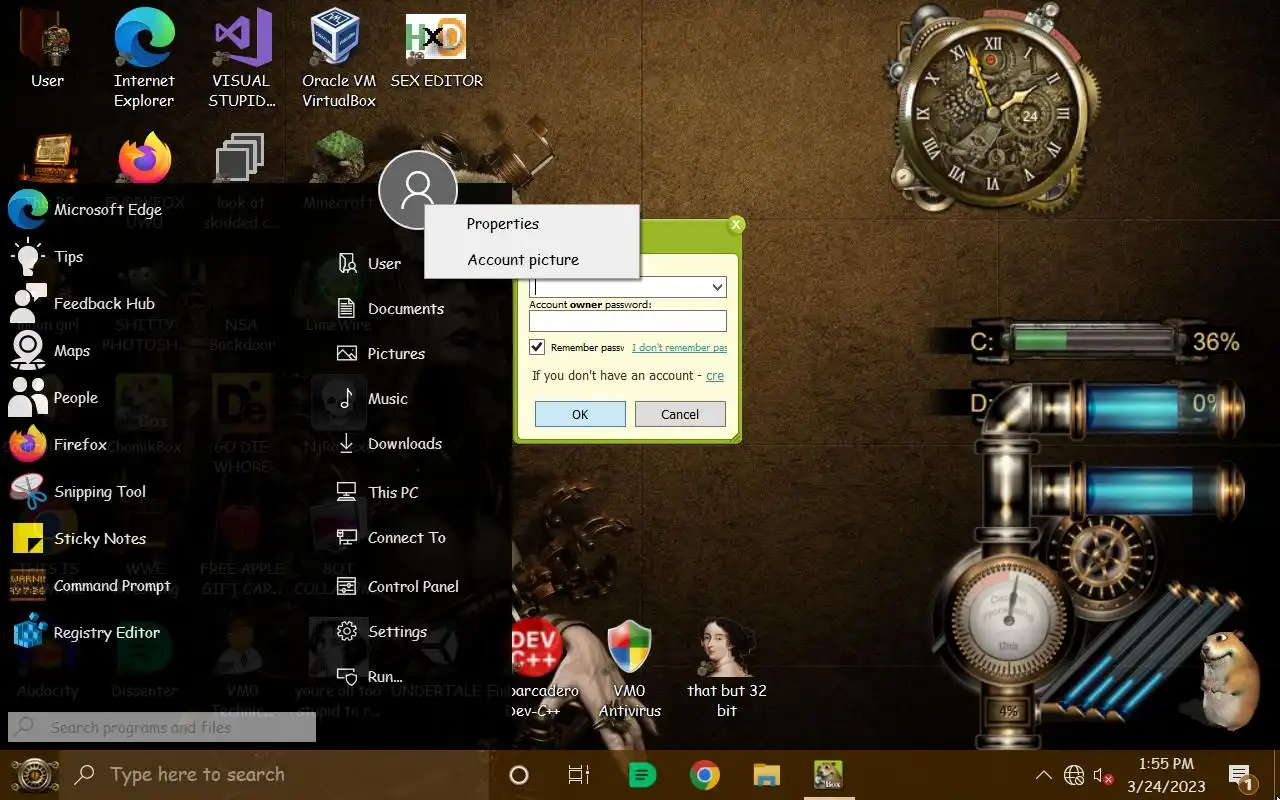Open Control Panel from start menu
Image resolution: width=1280 pixels, height=800 pixels.
[398, 587]
